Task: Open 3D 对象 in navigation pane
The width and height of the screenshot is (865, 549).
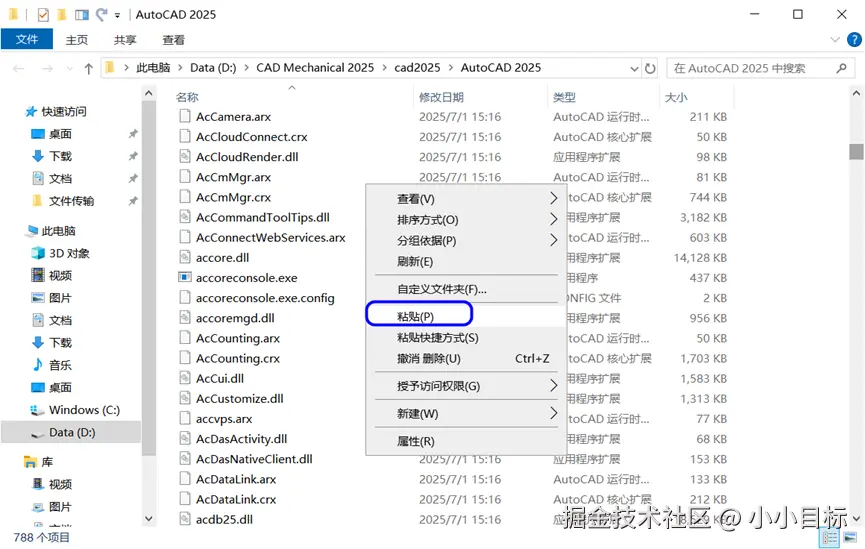Action: pyautogui.click(x=69, y=253)
